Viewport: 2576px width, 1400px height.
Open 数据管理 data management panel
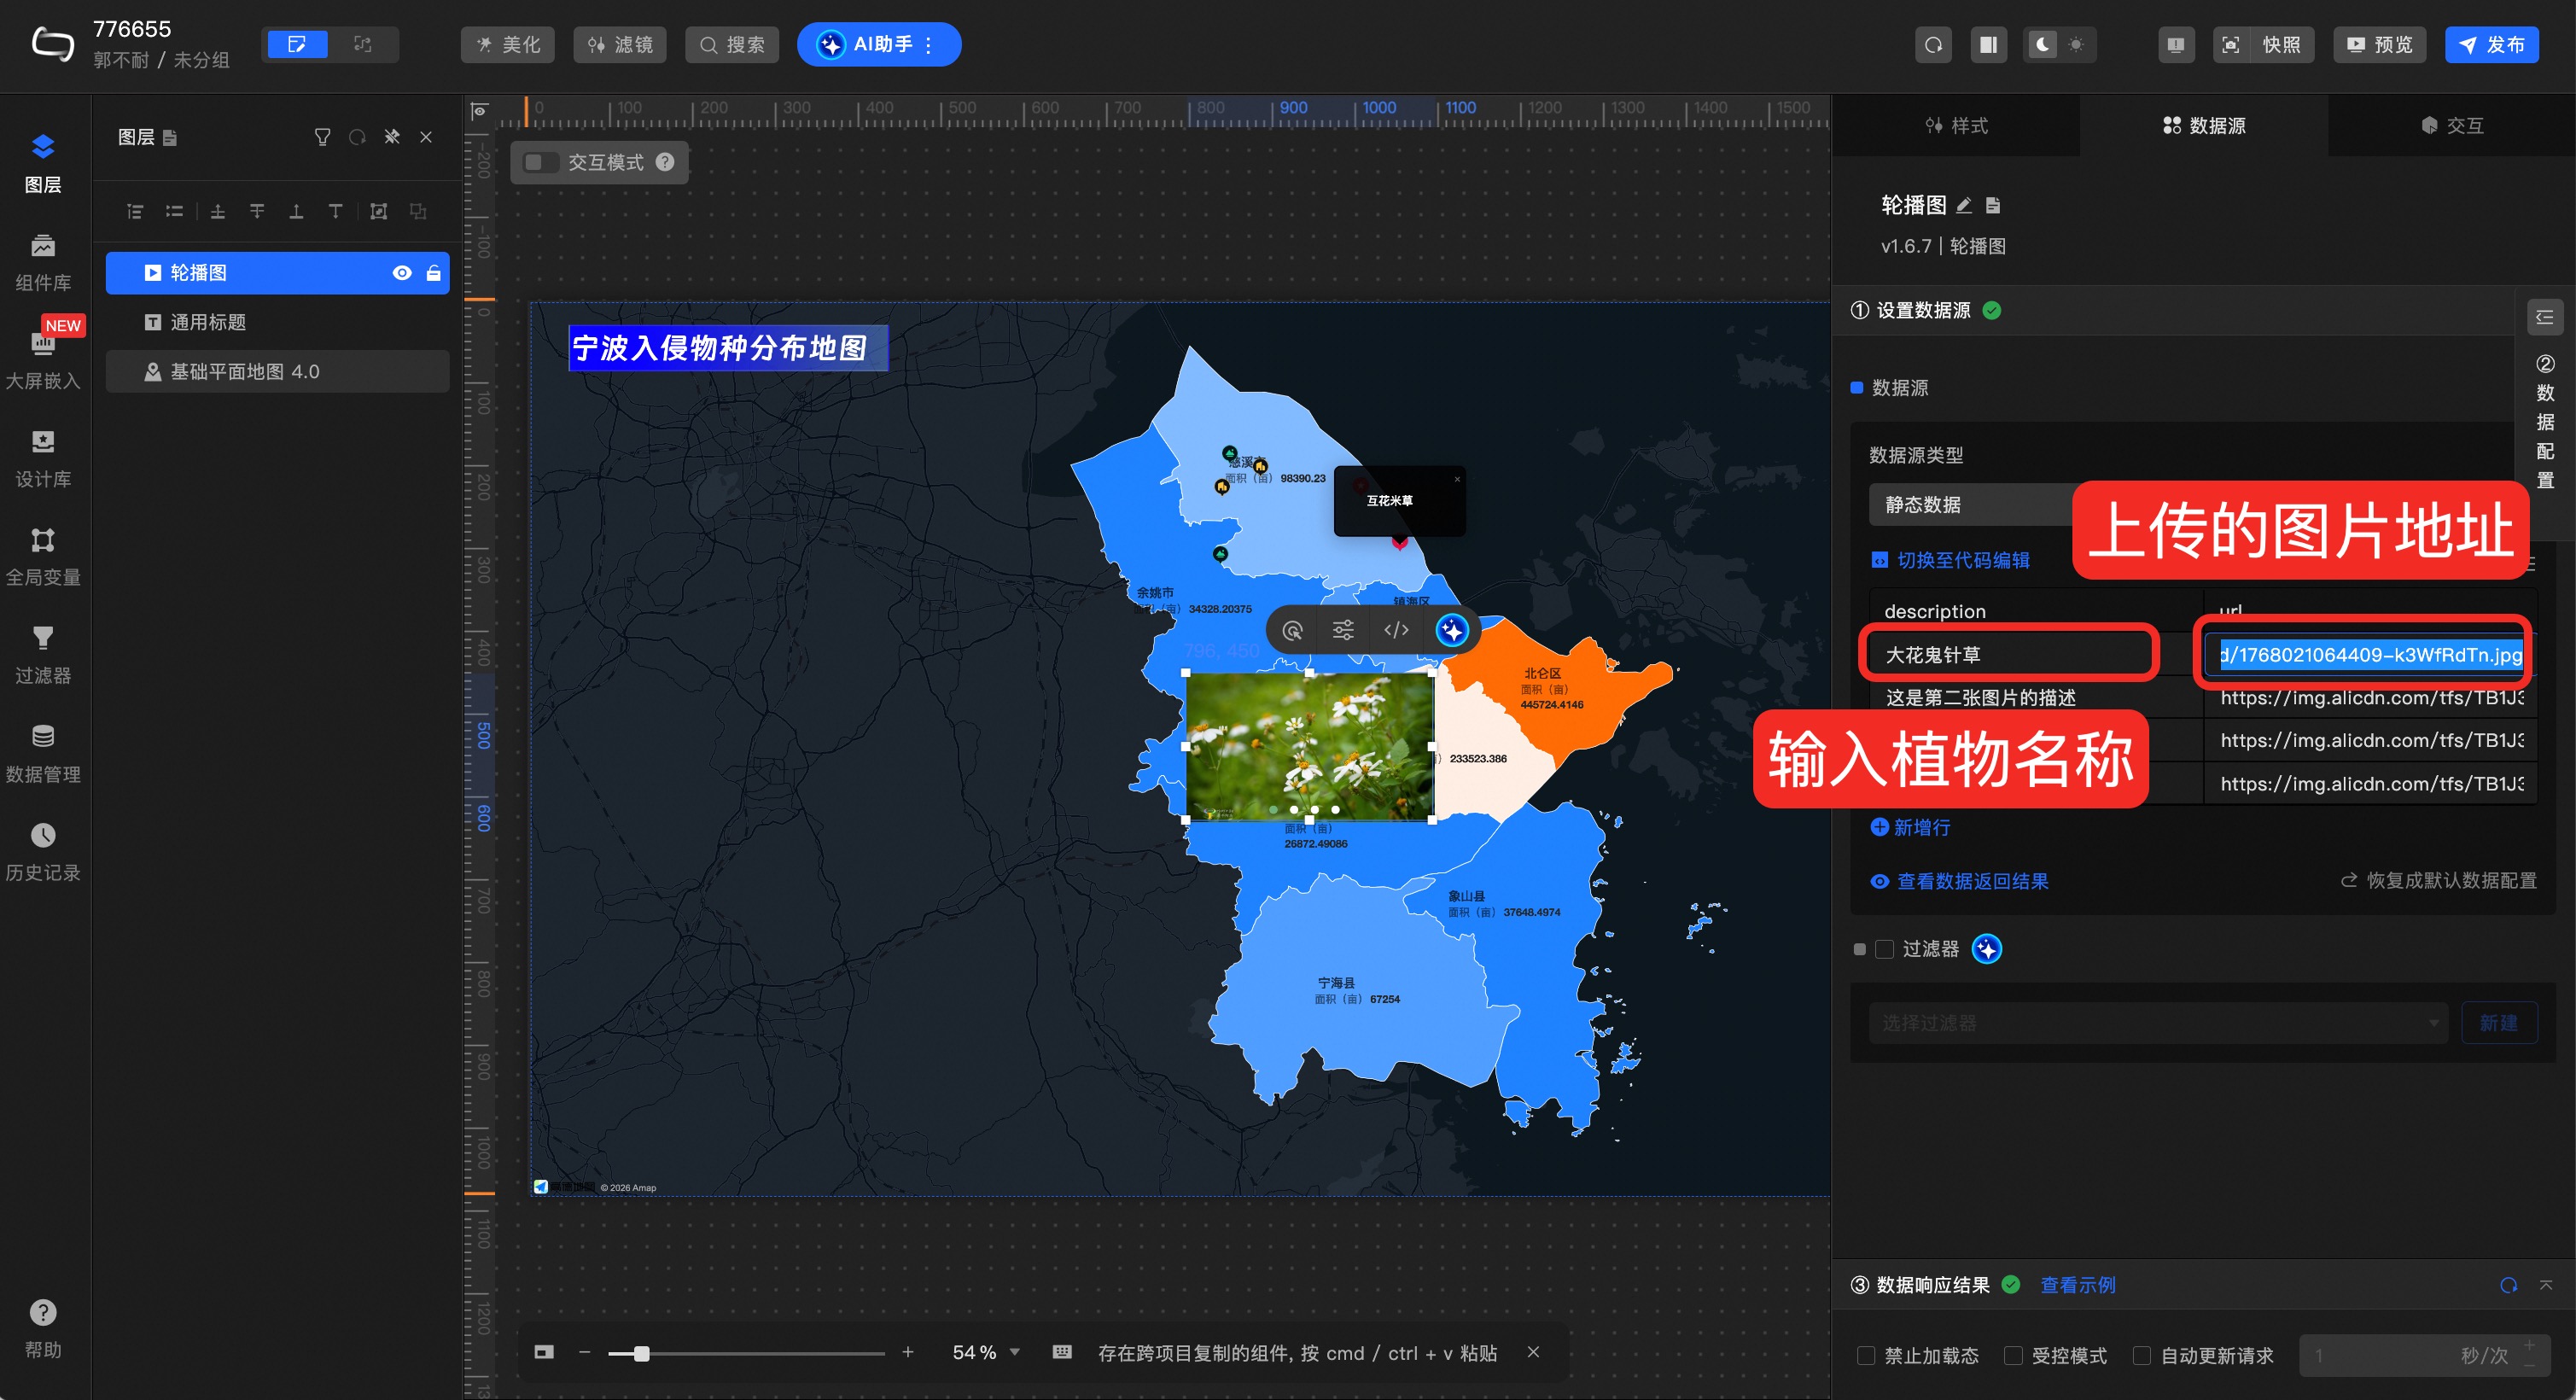[42, 752]
